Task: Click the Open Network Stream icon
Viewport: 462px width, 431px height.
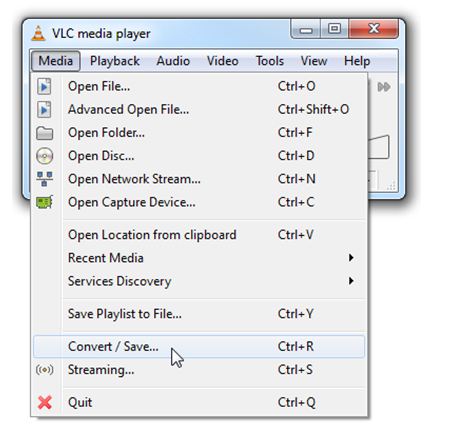Action: 44,179
